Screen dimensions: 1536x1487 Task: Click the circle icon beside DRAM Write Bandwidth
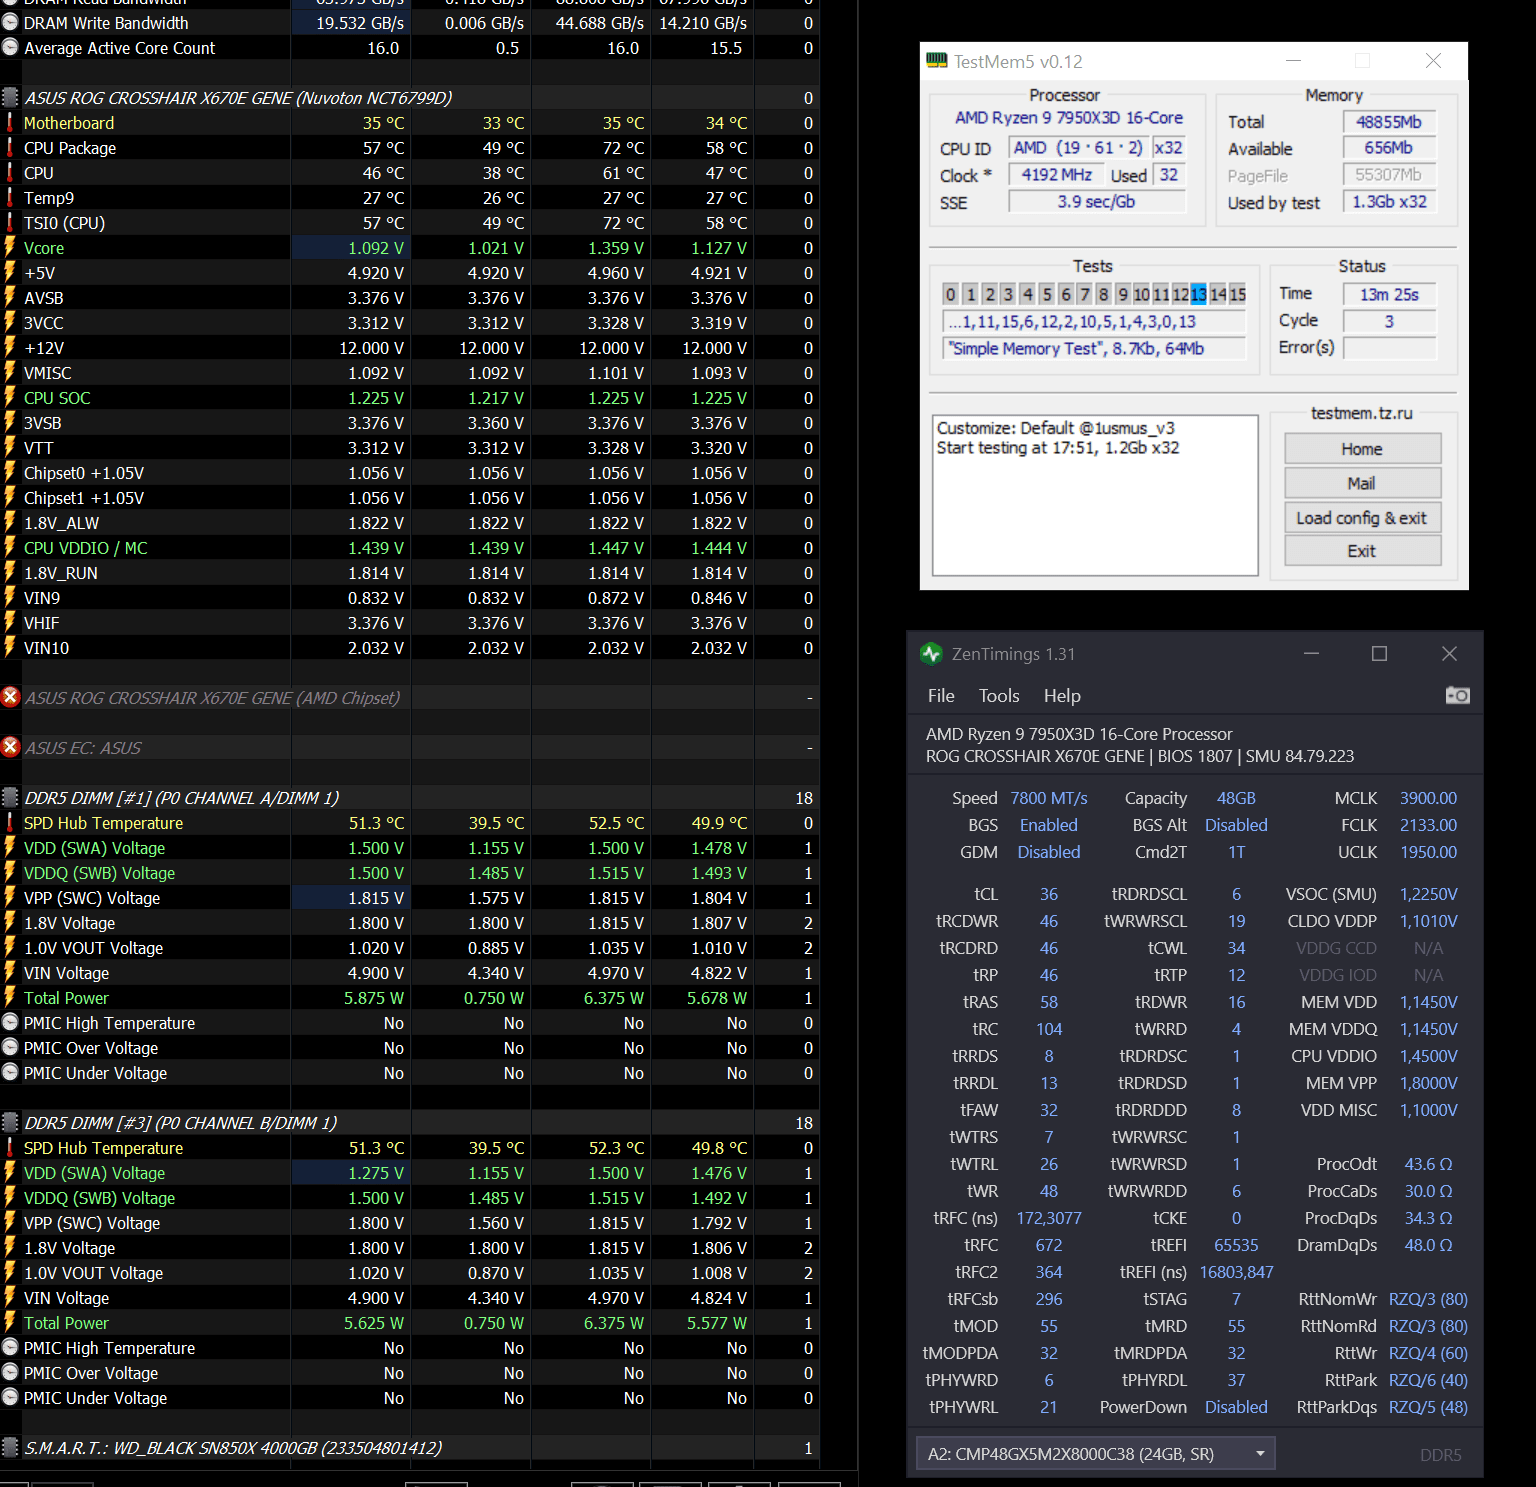[x=10, y=22]
